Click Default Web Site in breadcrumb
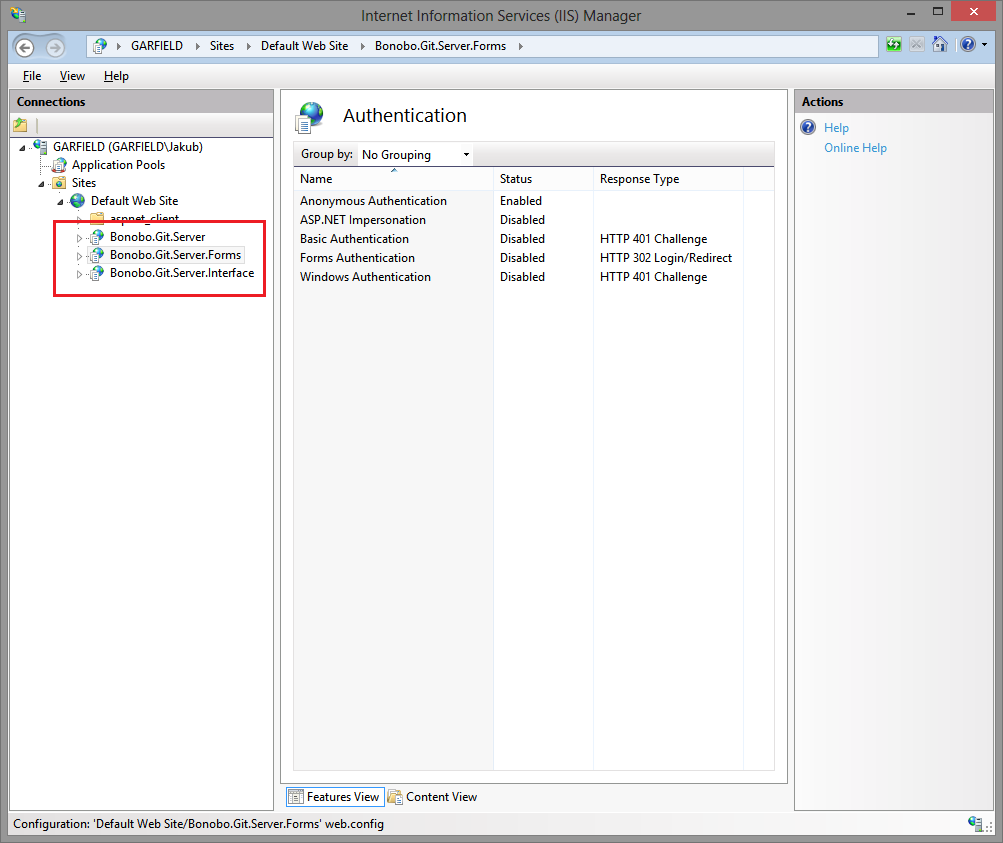This screenshot has height=843, width=1003. pos(304,46)
